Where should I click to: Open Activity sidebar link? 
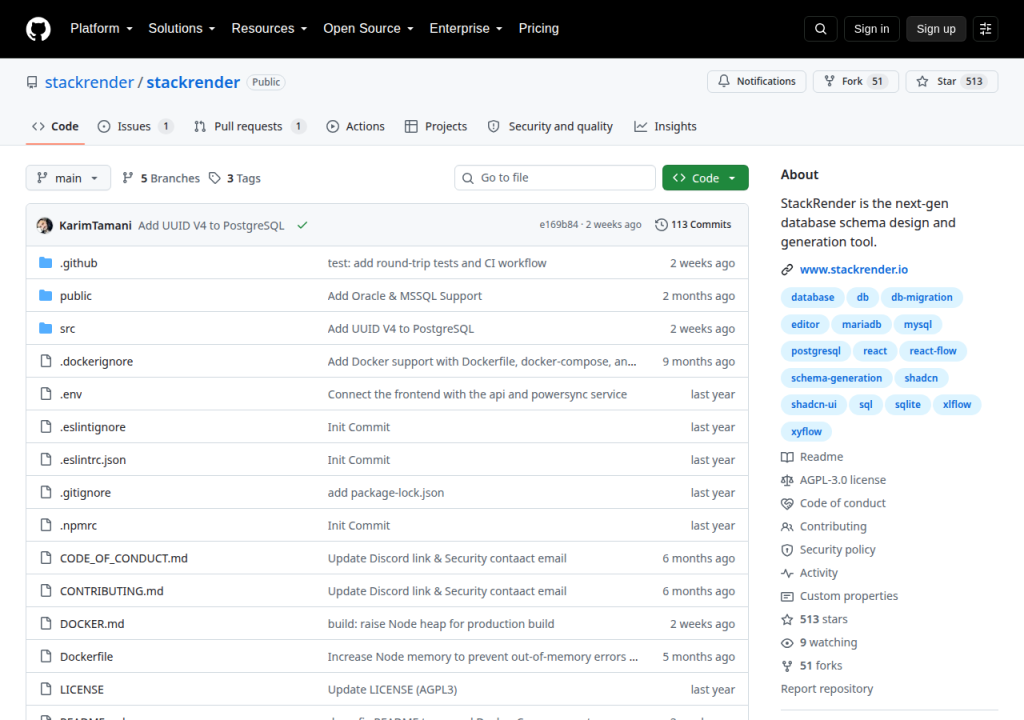[x=810, y=573]
